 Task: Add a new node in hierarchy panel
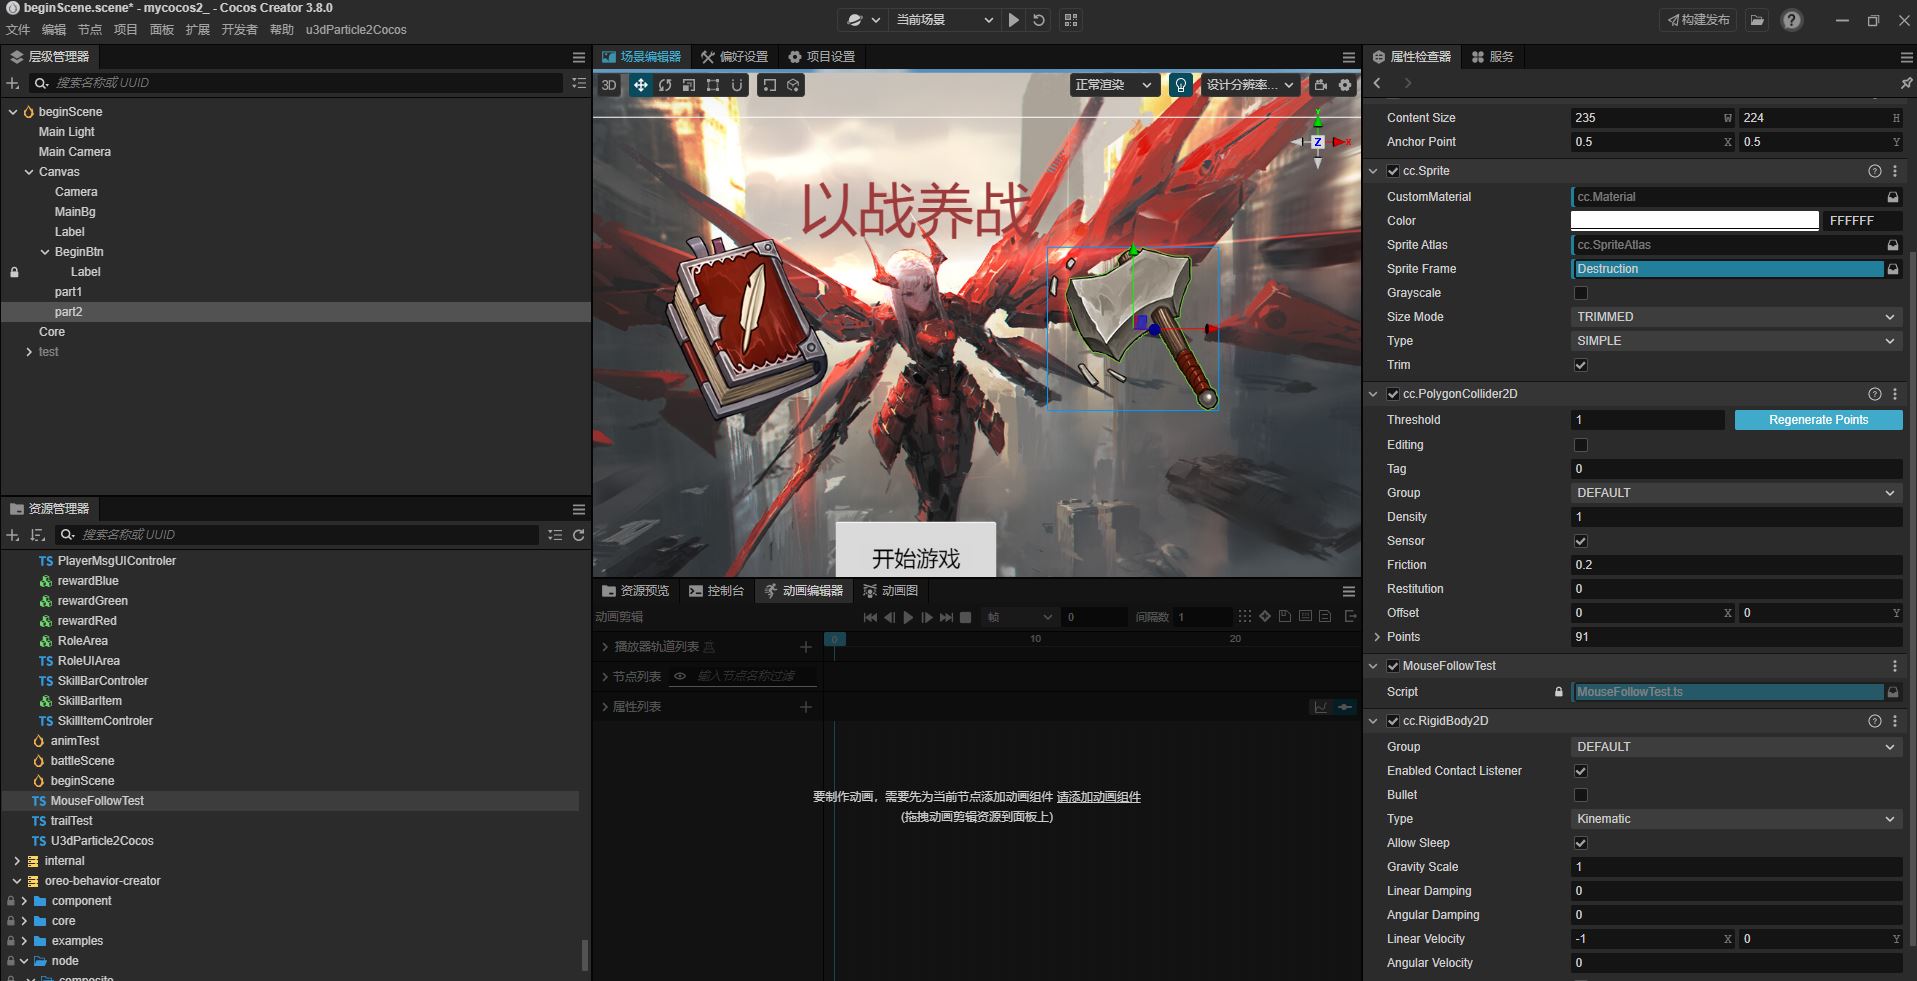click(13, 83)
